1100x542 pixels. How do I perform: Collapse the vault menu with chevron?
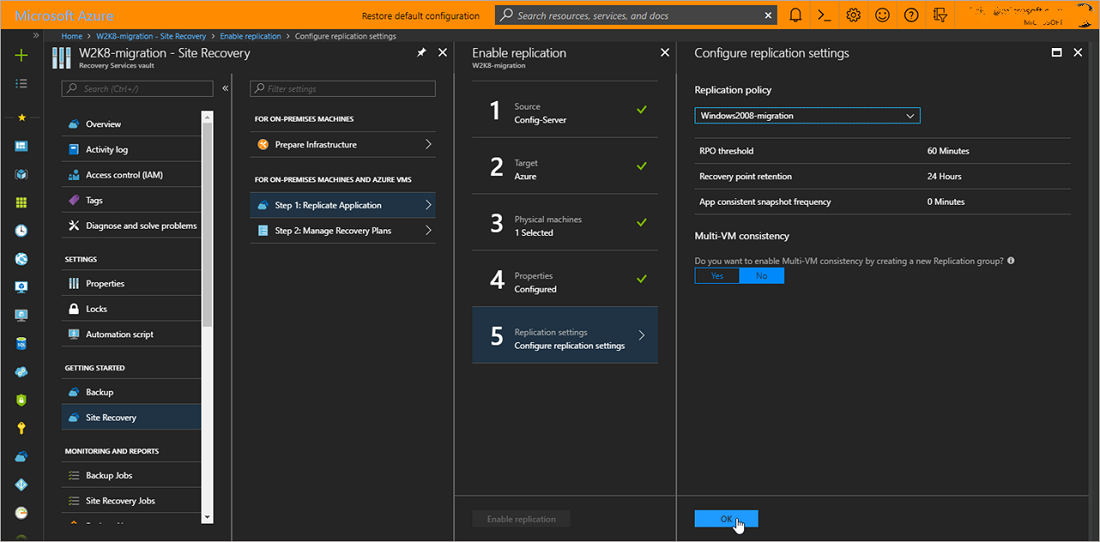225,89
